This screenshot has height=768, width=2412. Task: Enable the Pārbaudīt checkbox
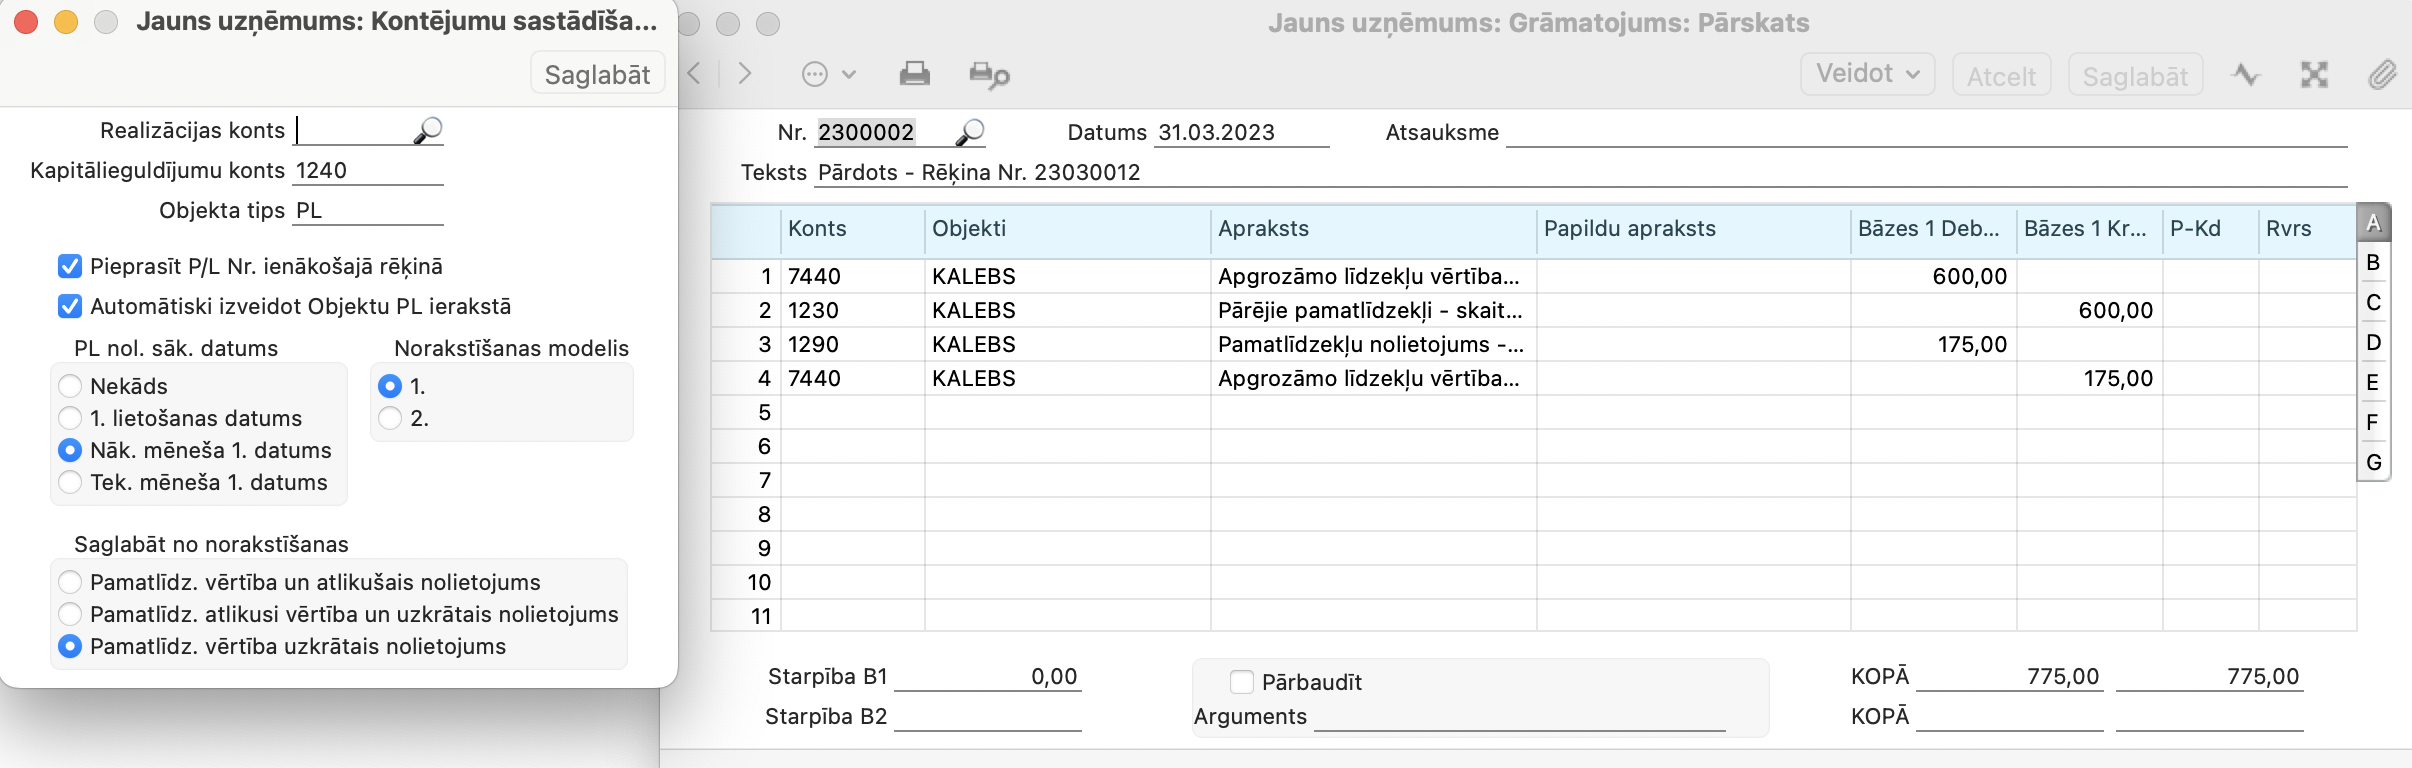point(1241,682)
